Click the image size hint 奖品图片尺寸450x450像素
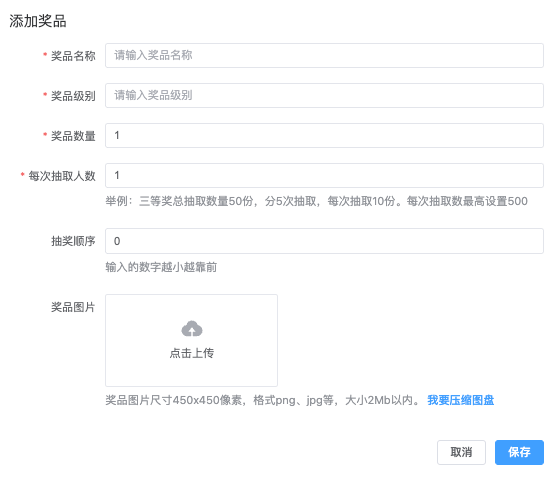553x477 pixels. click(174, 400)
